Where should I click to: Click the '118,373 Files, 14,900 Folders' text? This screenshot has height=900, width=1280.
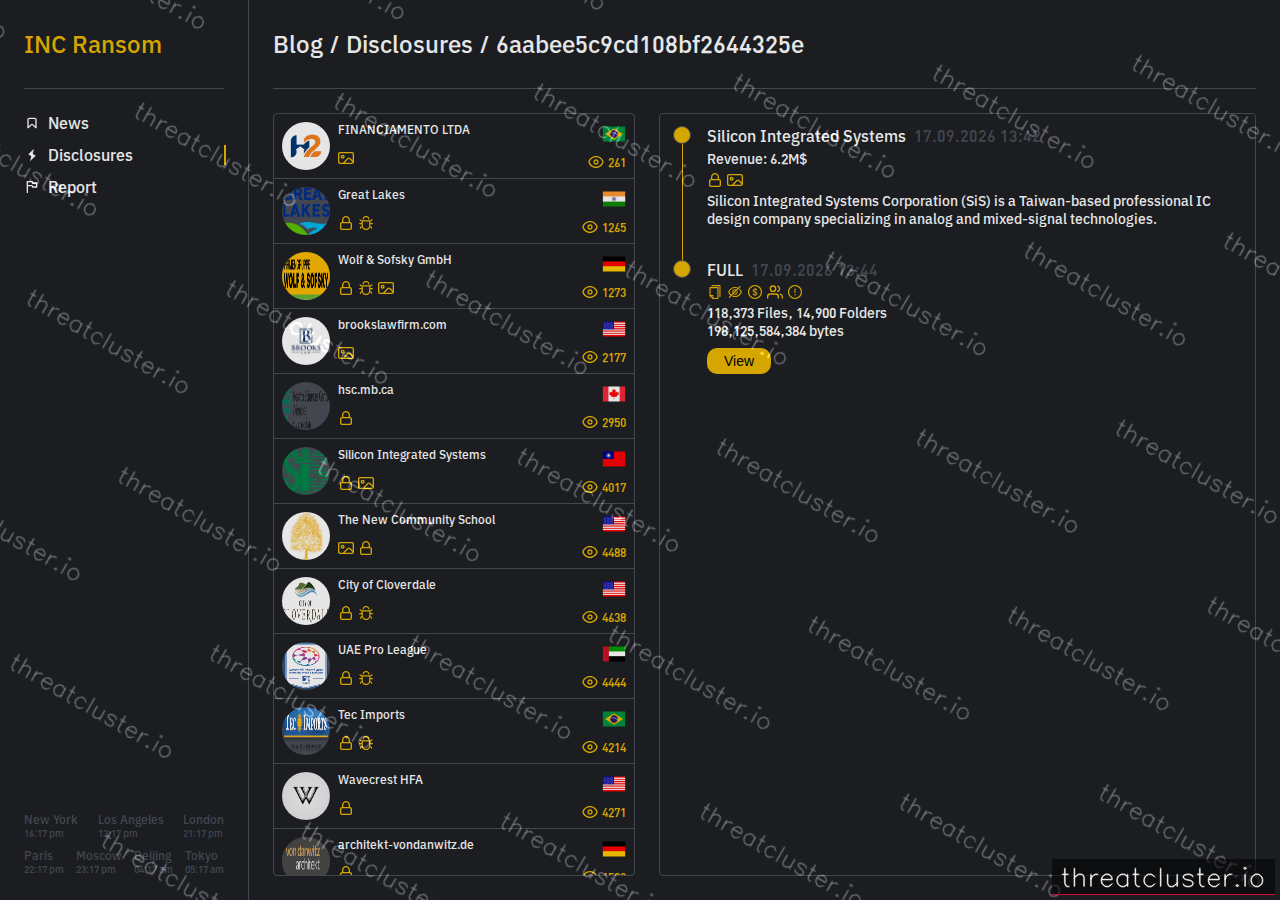(x=797, y=313)
